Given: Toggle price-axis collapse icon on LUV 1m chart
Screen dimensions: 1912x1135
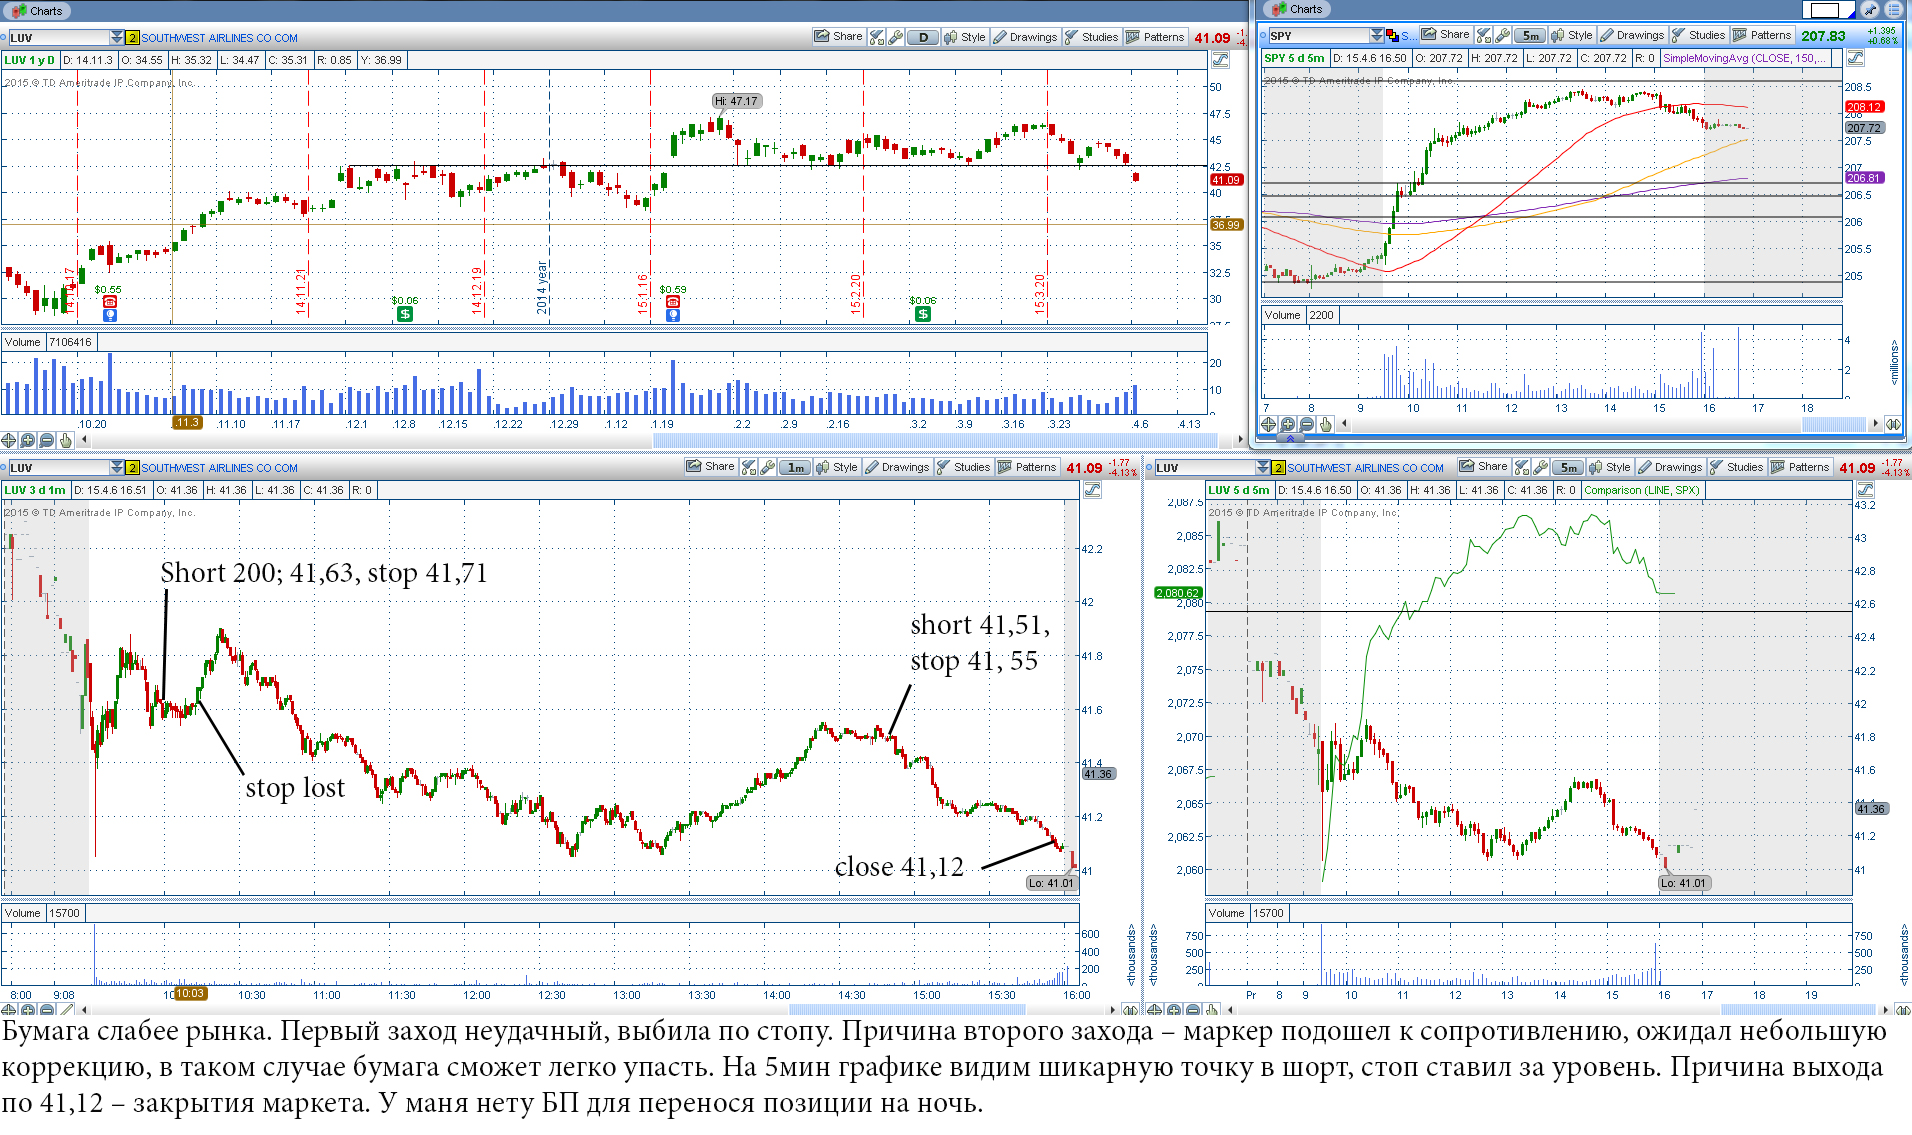Looking at the screenshot, I should (1092, 490).
